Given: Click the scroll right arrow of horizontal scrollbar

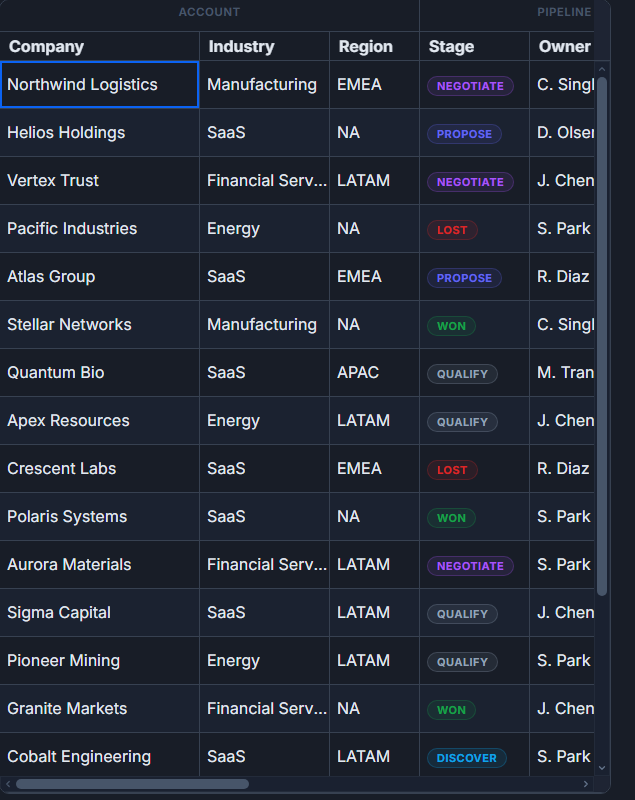Looking at the screenshot, I should pyautogui.click(x=586, y=784).
